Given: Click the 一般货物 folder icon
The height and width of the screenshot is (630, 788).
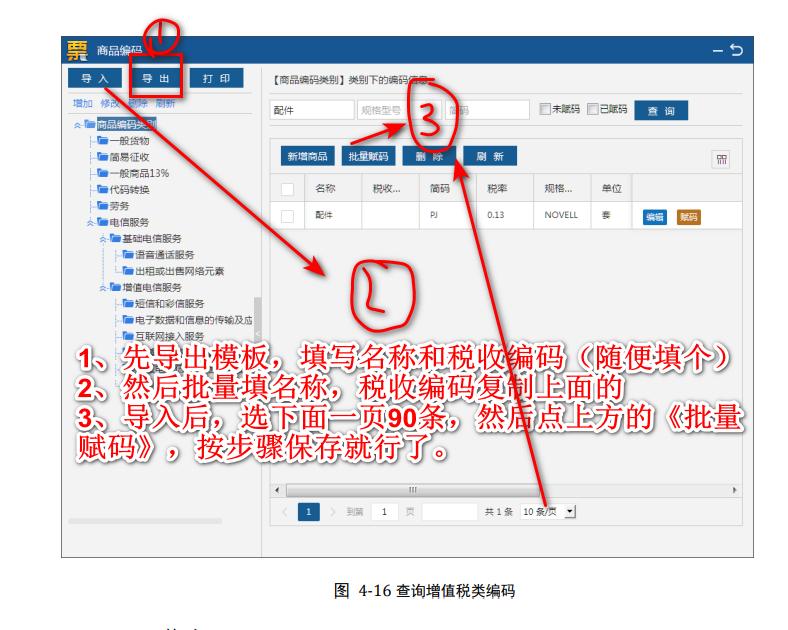Looking at the screenshot, I should coord(103,140).
